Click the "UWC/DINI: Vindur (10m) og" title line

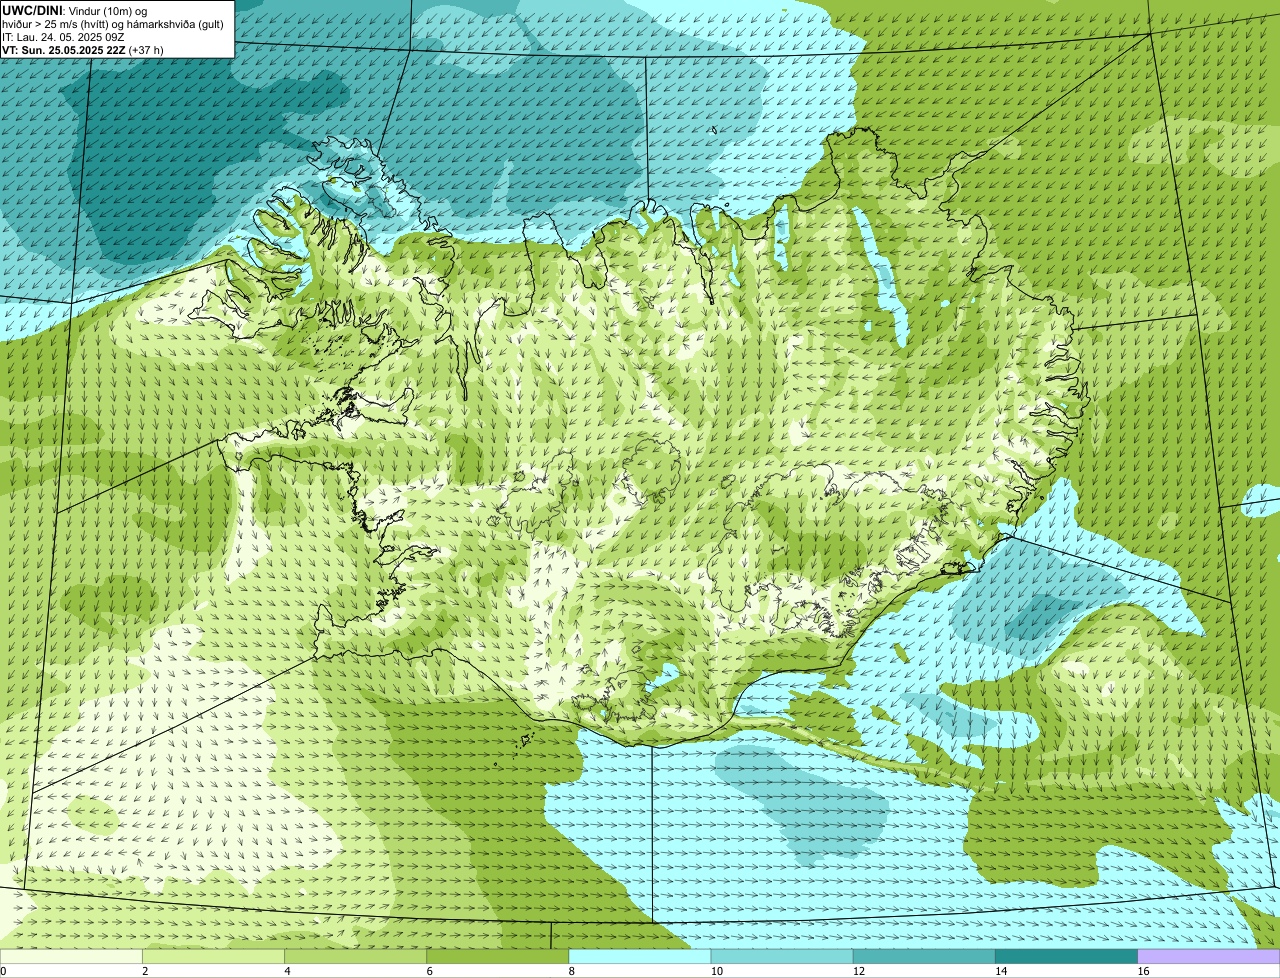(75, 10)
